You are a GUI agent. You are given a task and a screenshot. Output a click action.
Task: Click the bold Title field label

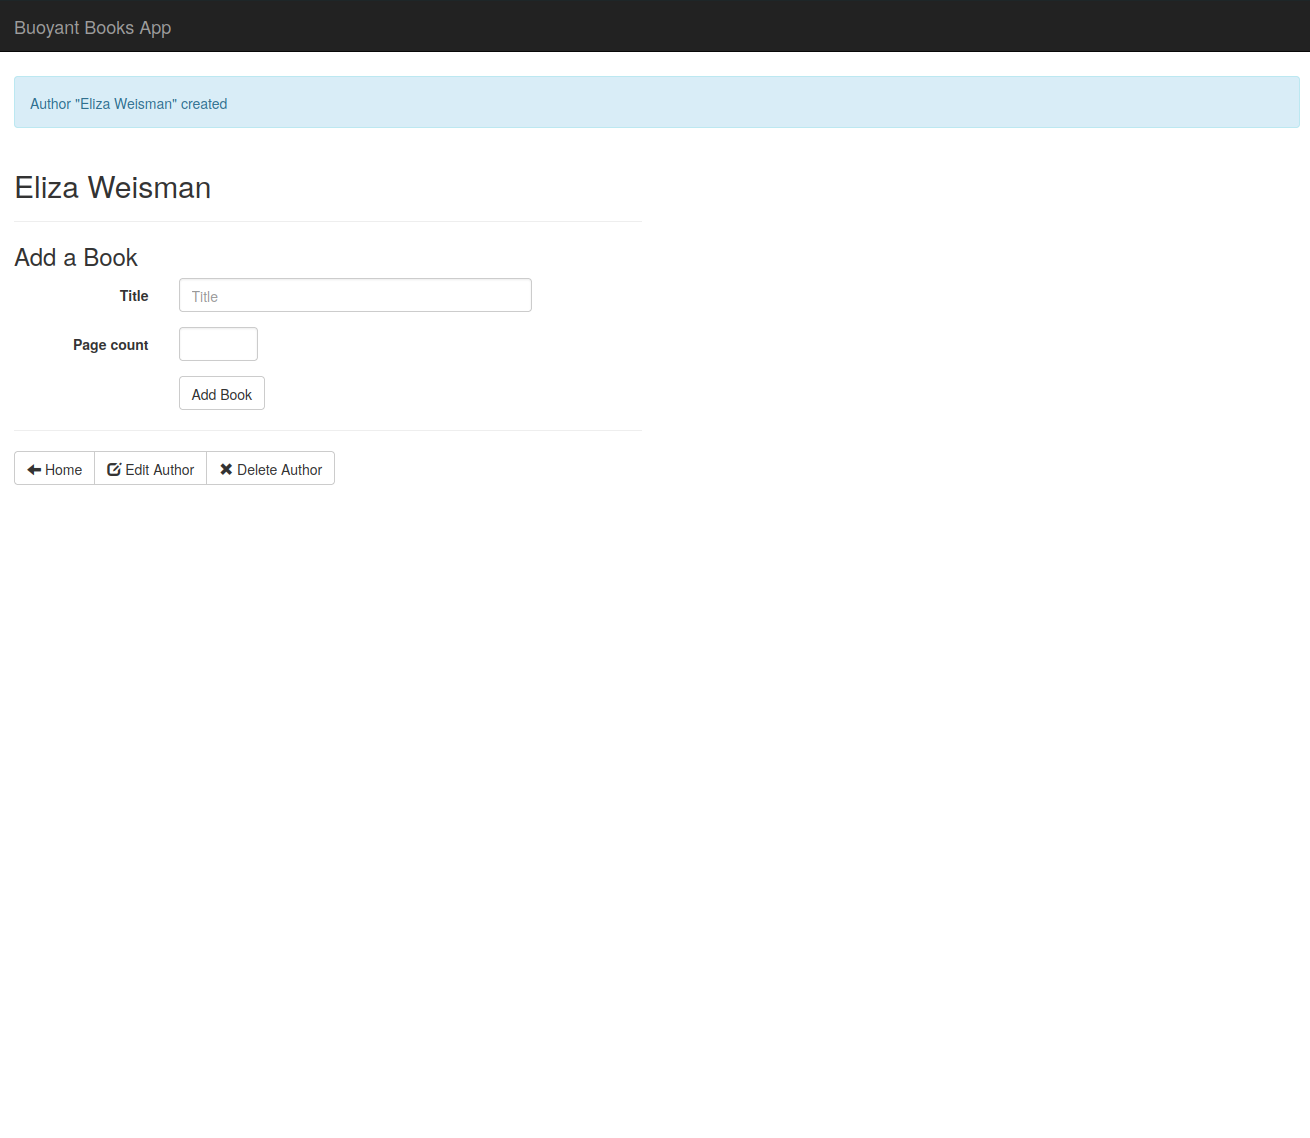click(134, 296)
